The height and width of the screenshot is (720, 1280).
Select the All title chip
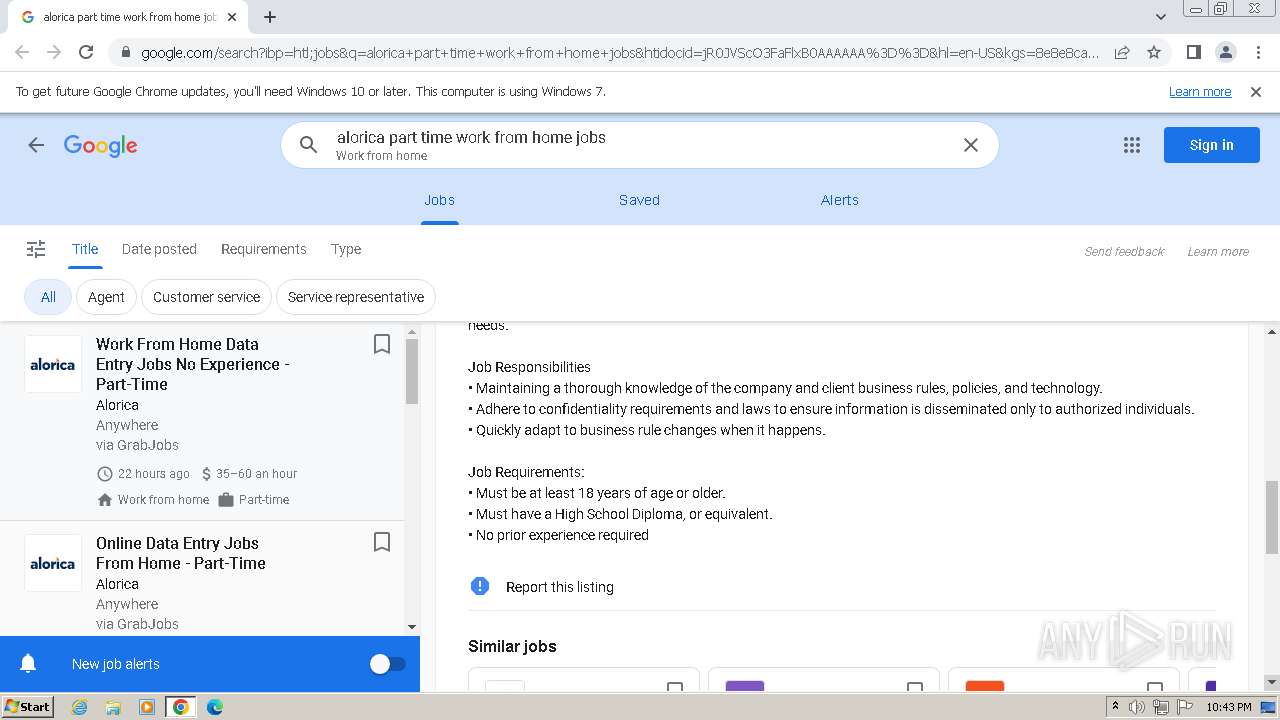48,297
